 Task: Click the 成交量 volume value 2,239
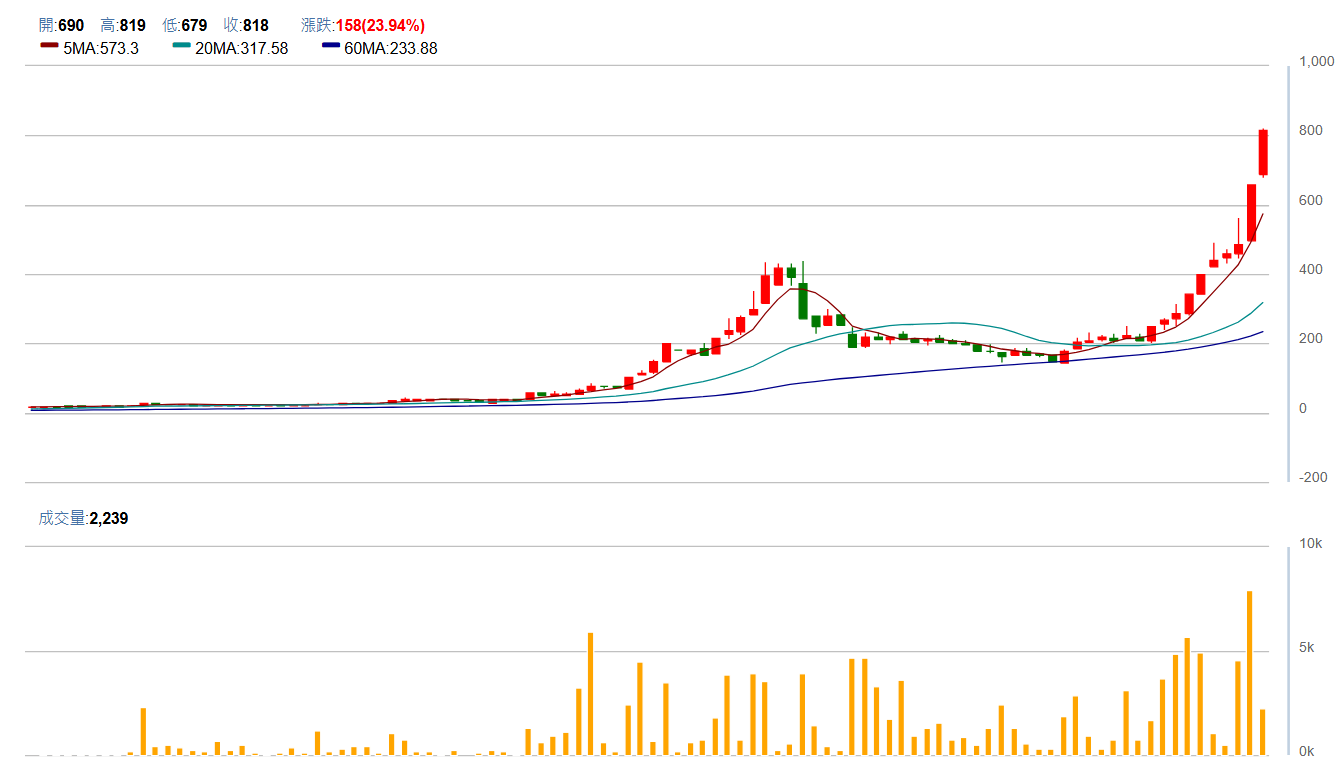coord(109,518)
